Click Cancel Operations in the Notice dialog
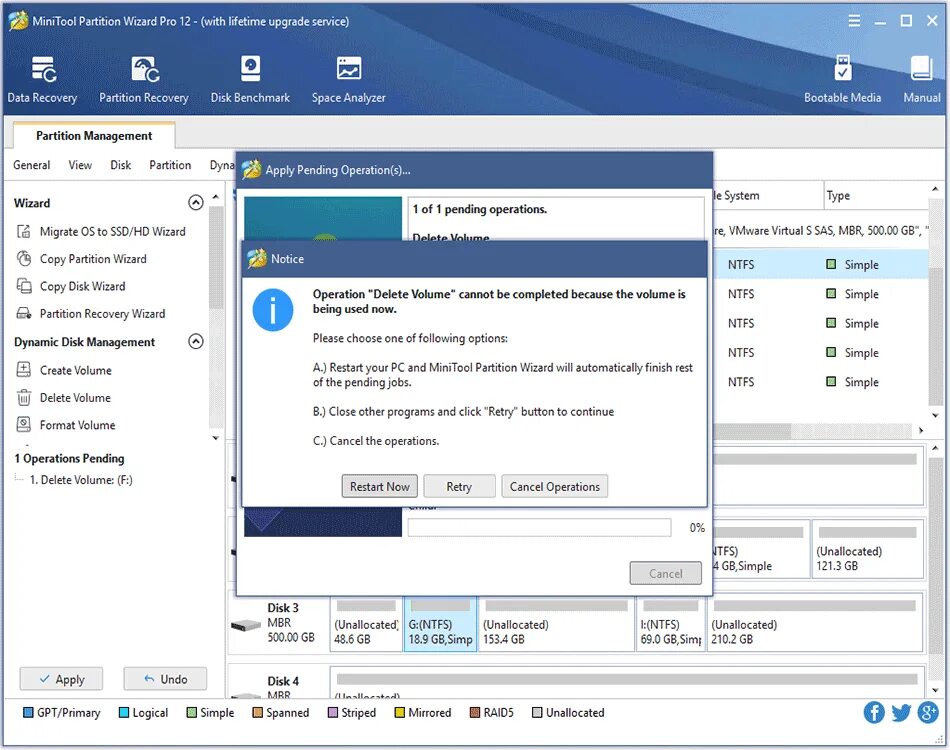 tap(554, 486)
